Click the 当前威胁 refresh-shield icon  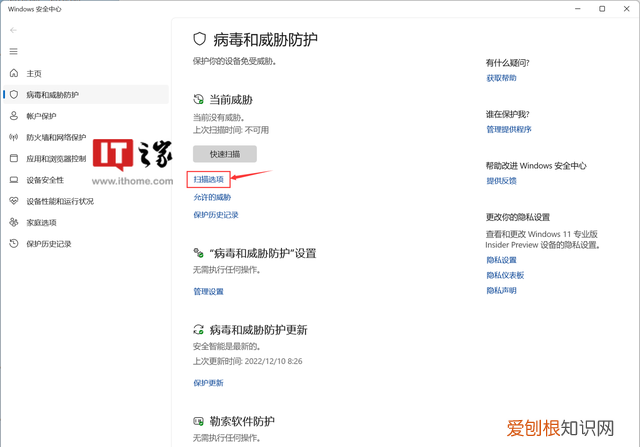coord(198,99)
